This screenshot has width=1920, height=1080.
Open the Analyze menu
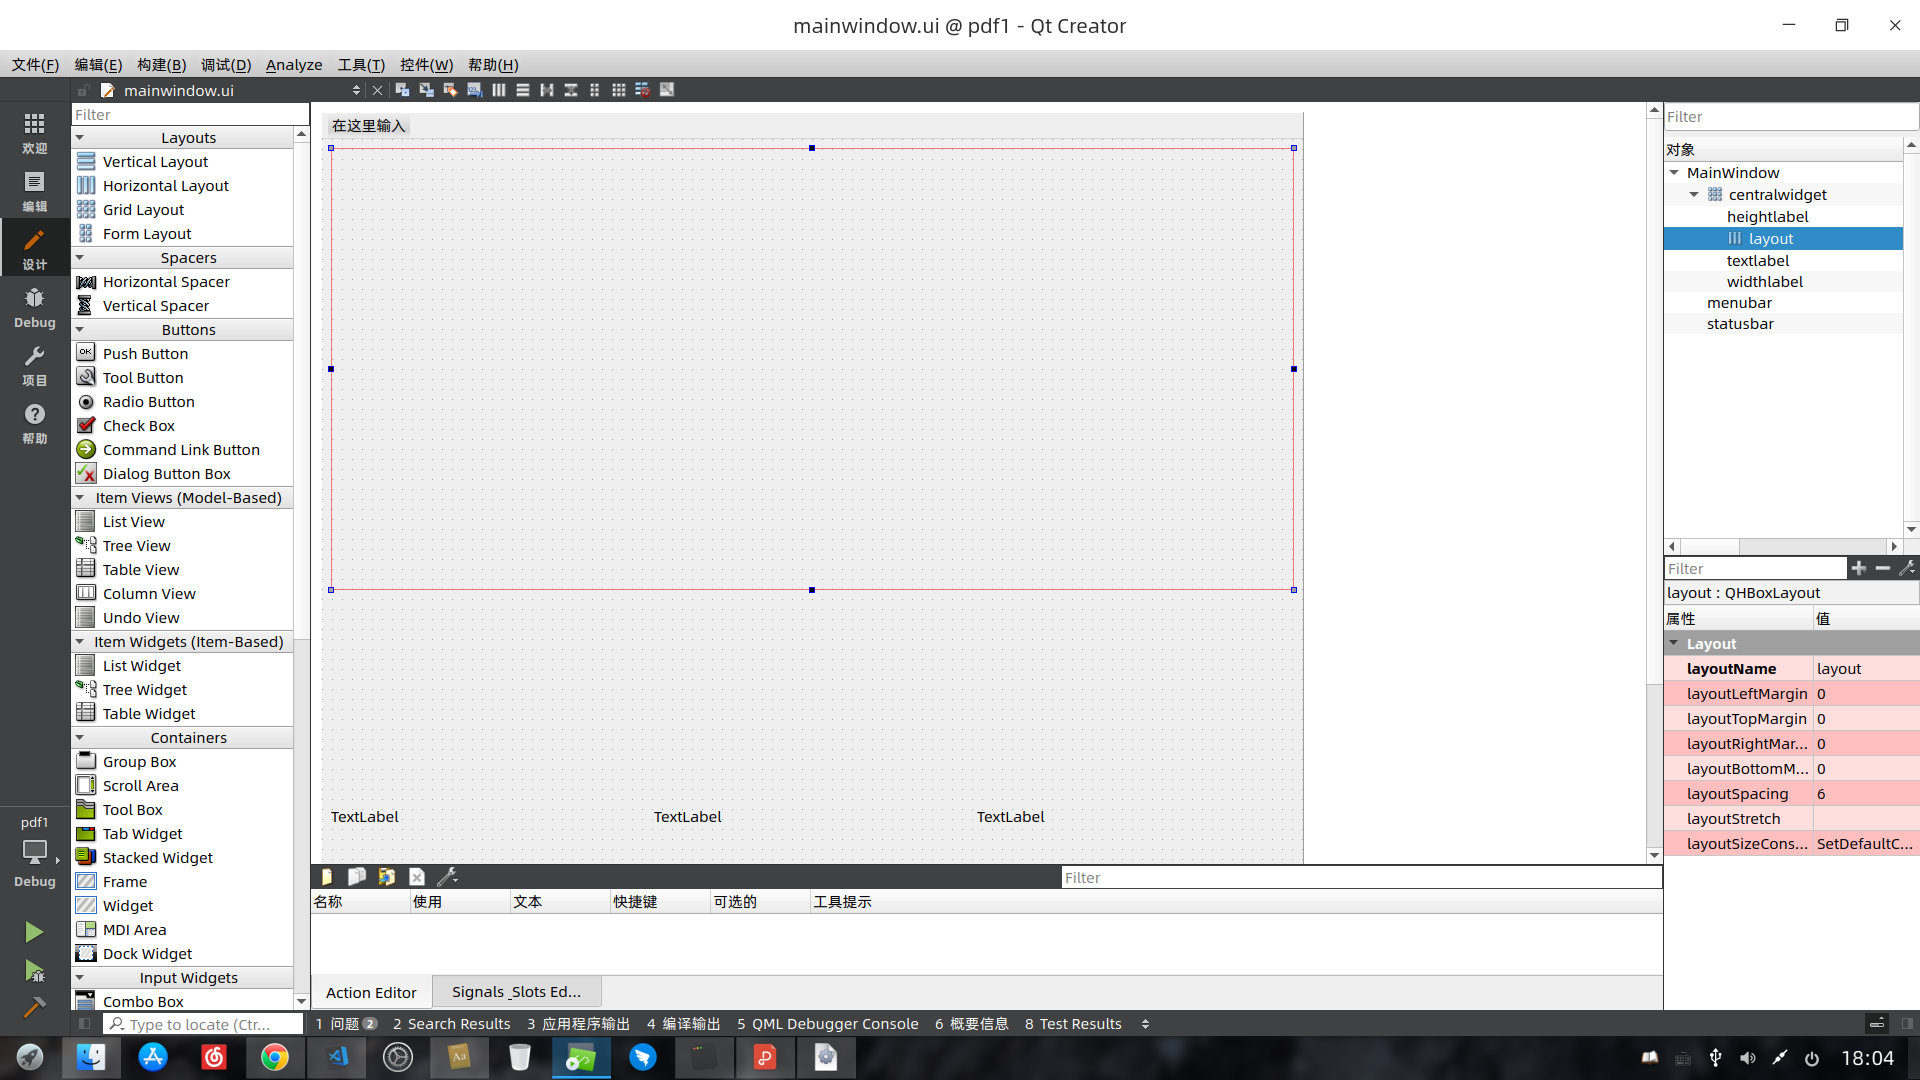293,65
